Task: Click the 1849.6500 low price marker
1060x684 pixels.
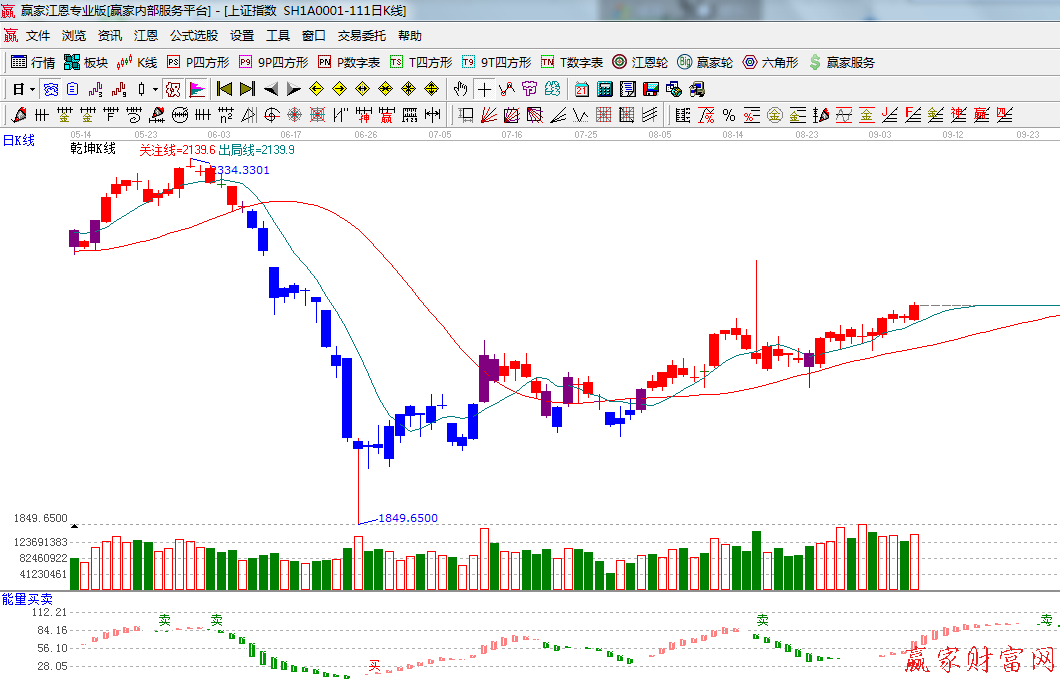Action: click(x=408, y=518)
